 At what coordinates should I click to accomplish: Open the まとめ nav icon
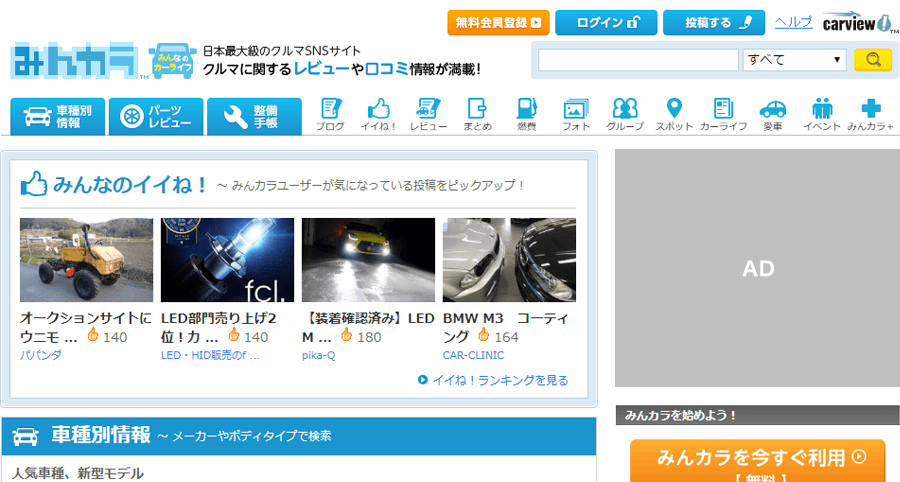point(478,115)
